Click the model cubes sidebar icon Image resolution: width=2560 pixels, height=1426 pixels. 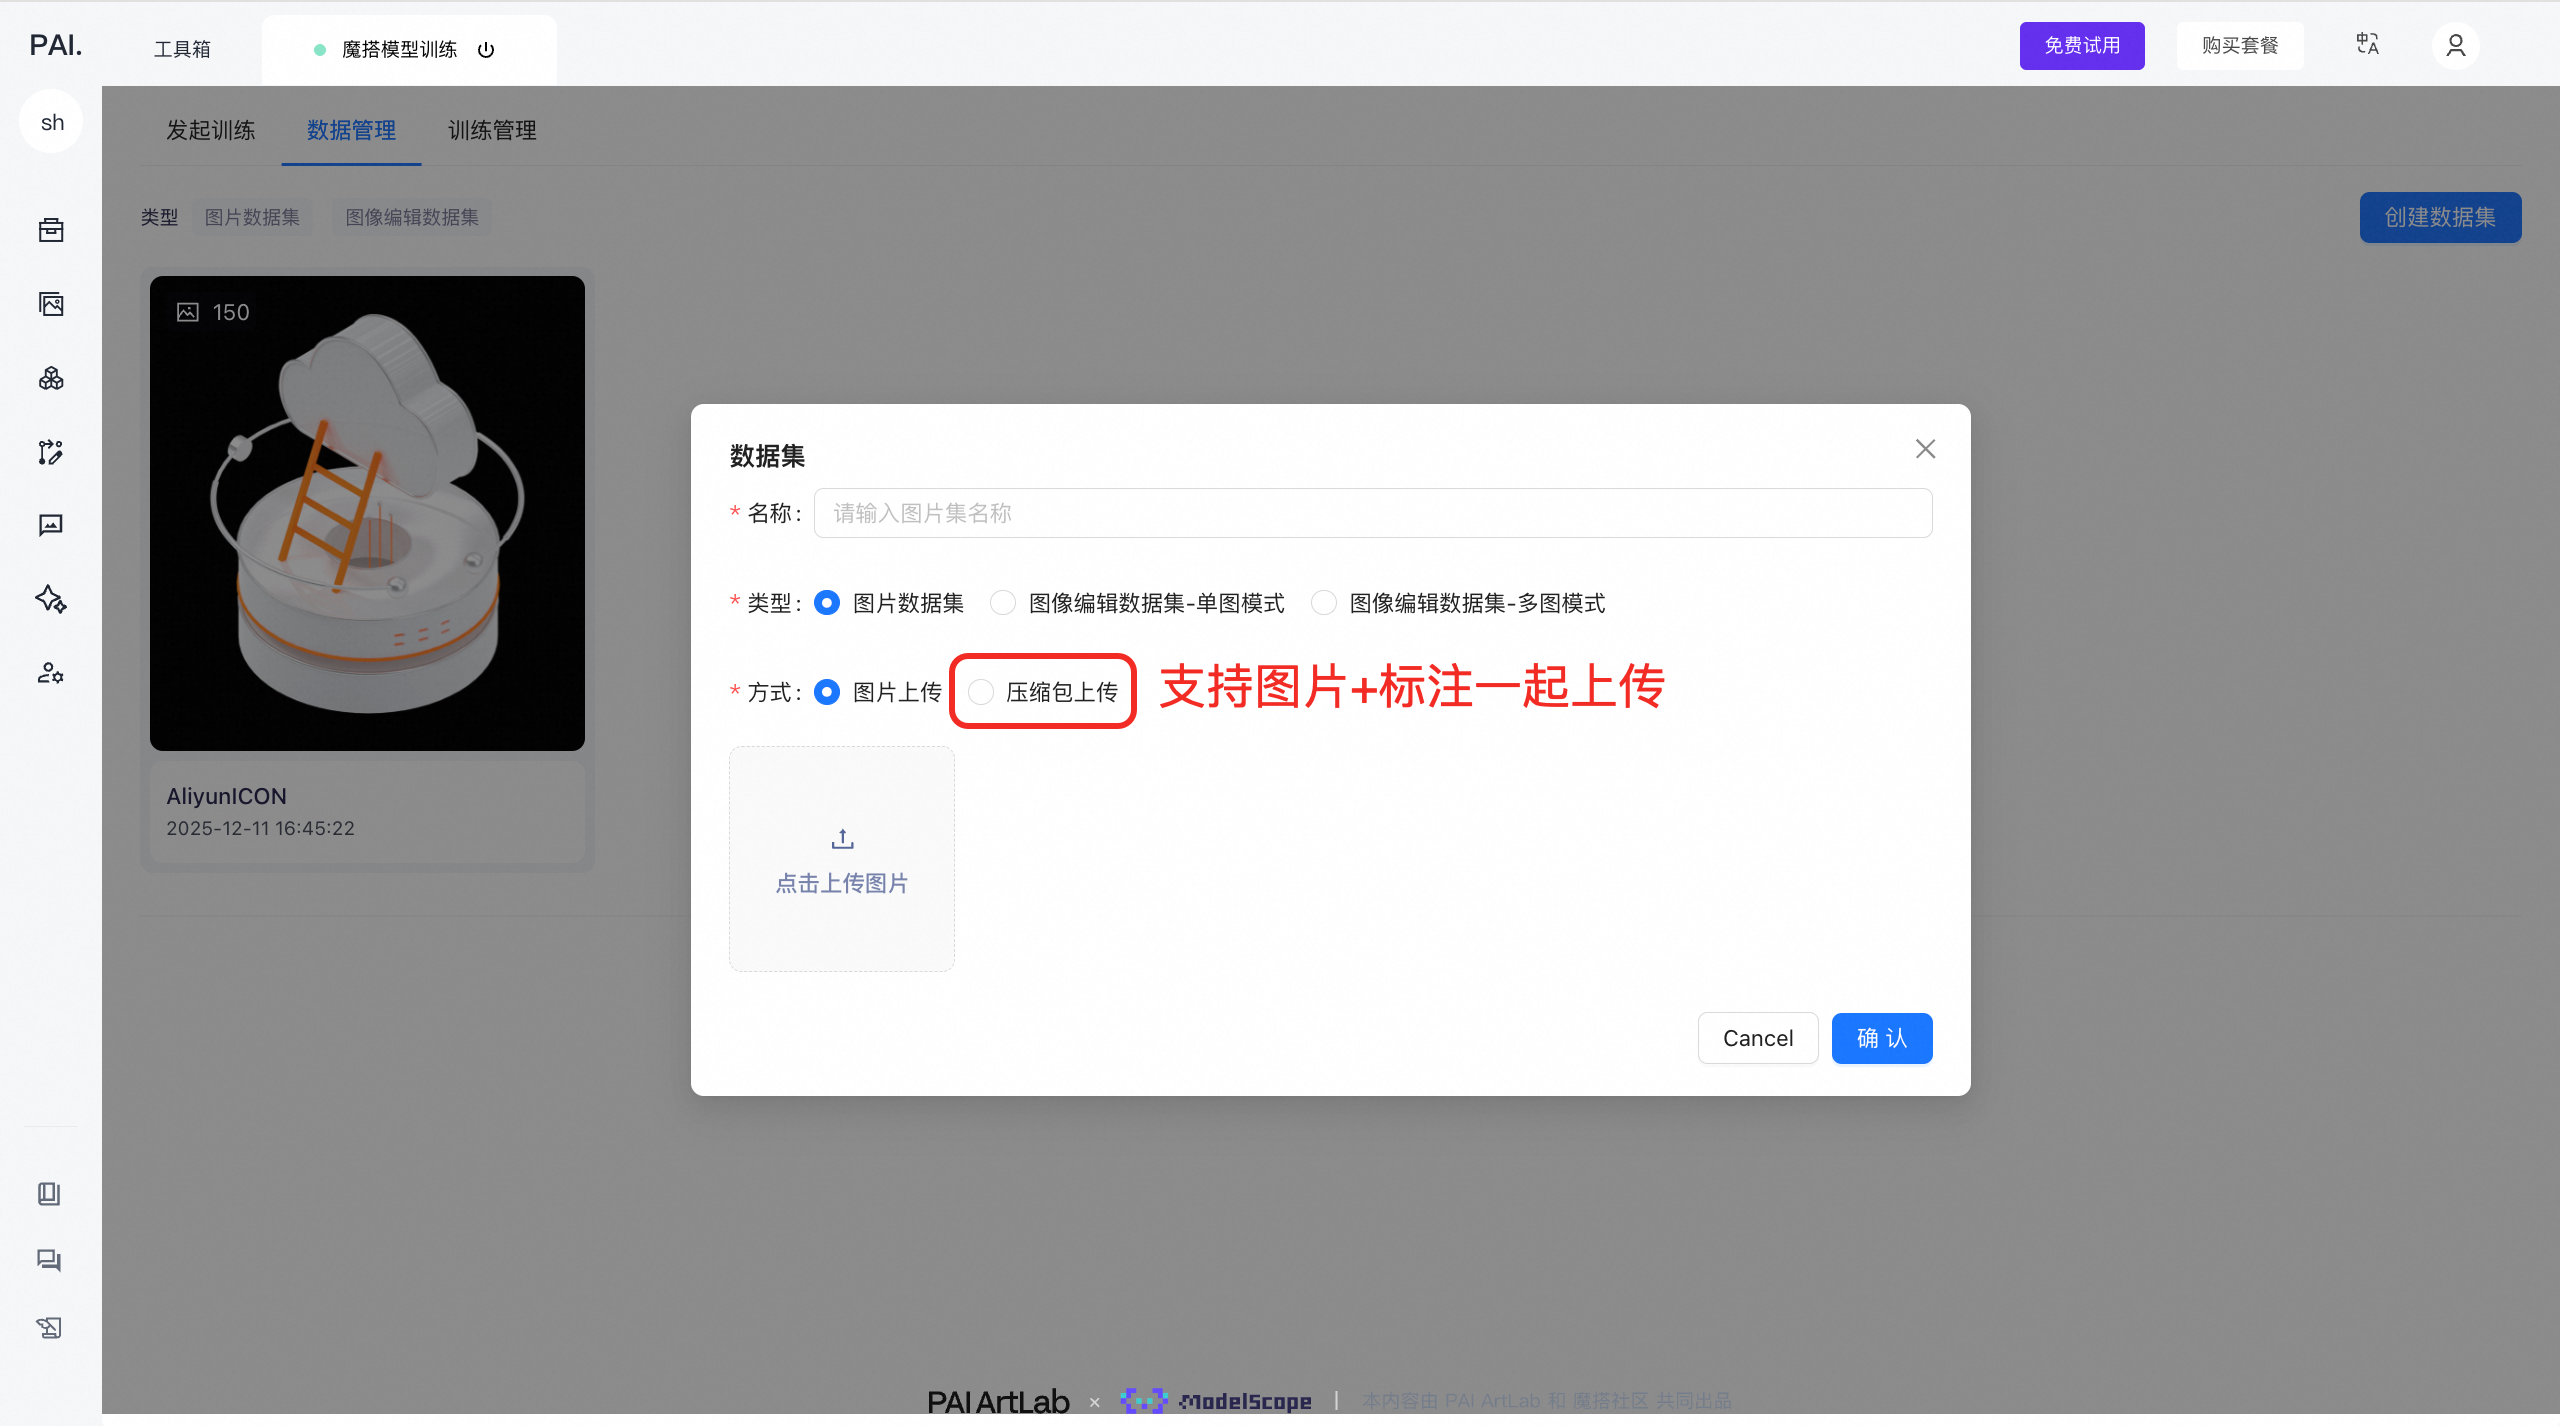[x=51, y=378]
